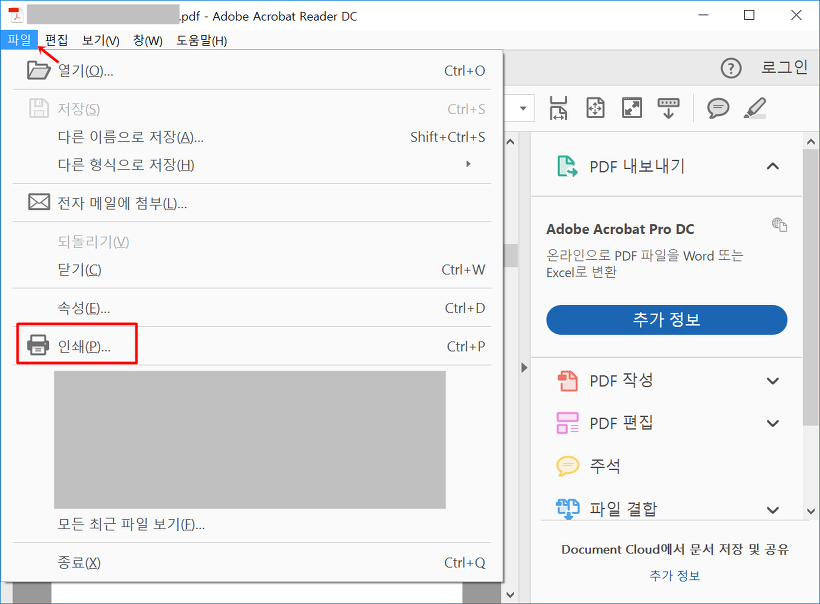
Task: Click the 파일 결합 label
Action: click(x=623, y=509)
